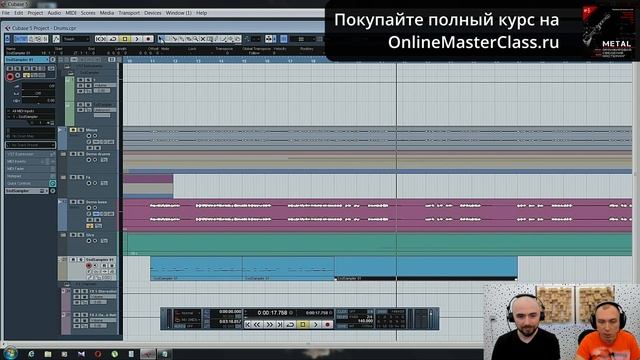Image resolution: width=640 pixels, height=360 pixels.
Task: Open the Opera taskbar icon
Action: pos(98,354)
